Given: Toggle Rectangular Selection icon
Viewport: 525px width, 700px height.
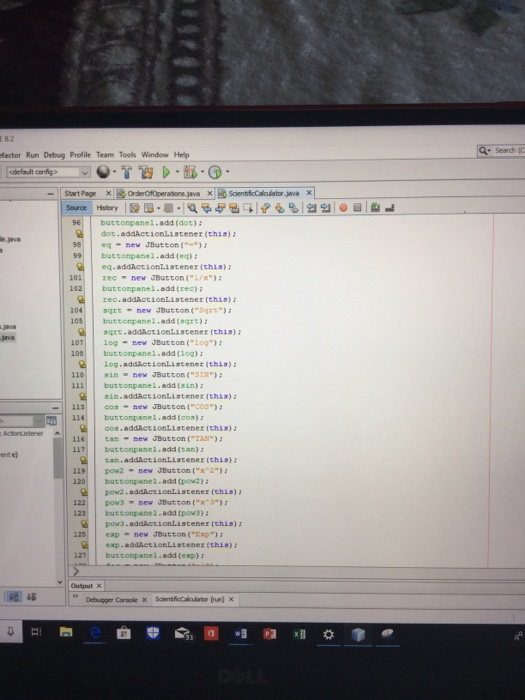Looking at the screenshot, I should [248, 208].
